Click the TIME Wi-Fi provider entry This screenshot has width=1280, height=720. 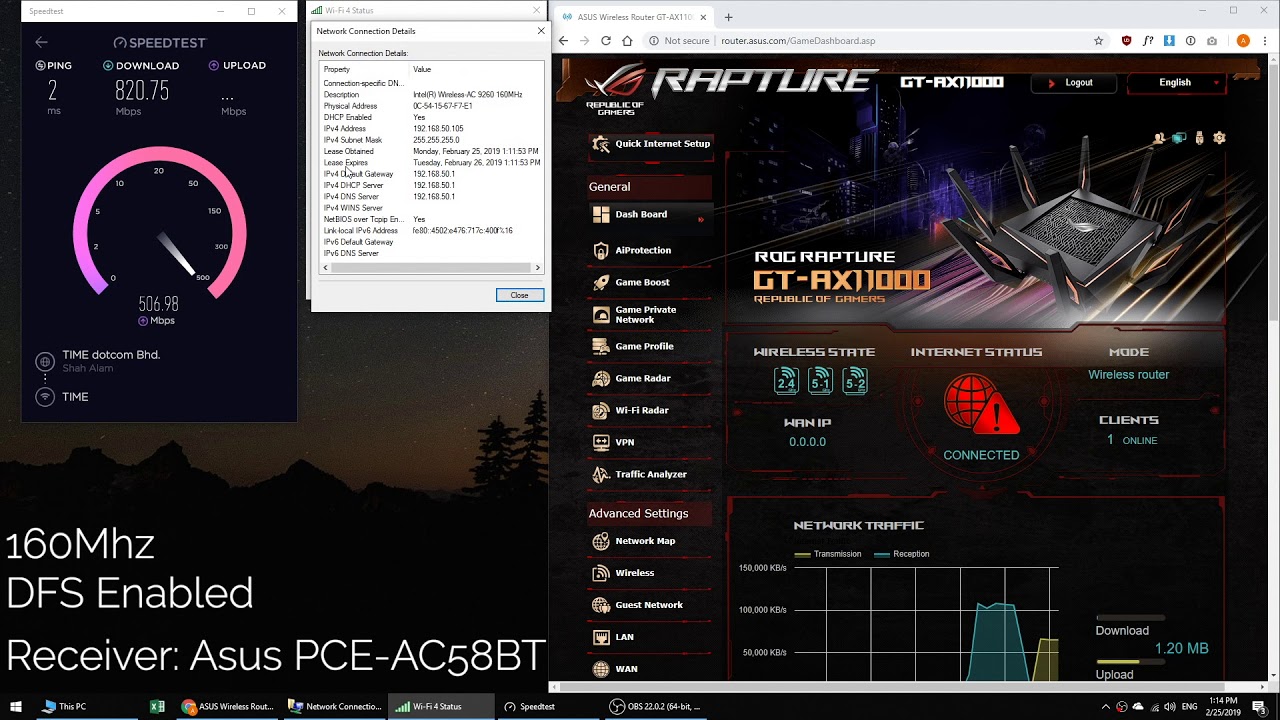pyautogui.click(x=75, y=397)
